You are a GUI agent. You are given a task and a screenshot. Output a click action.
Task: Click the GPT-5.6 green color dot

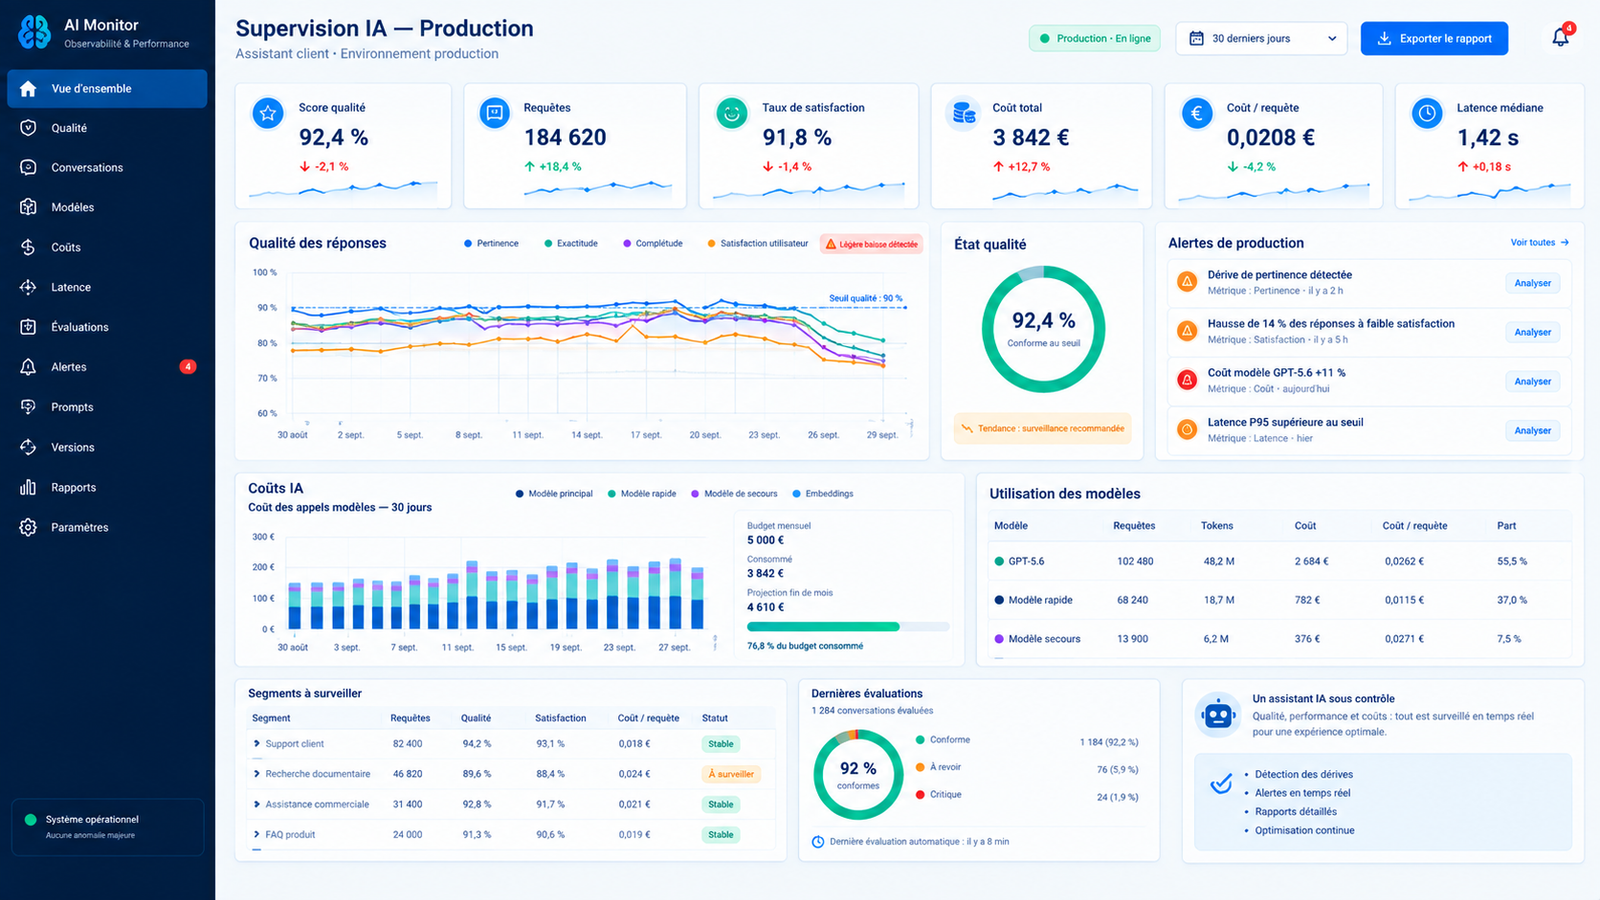pyautogui.click(x=999, y=561)
